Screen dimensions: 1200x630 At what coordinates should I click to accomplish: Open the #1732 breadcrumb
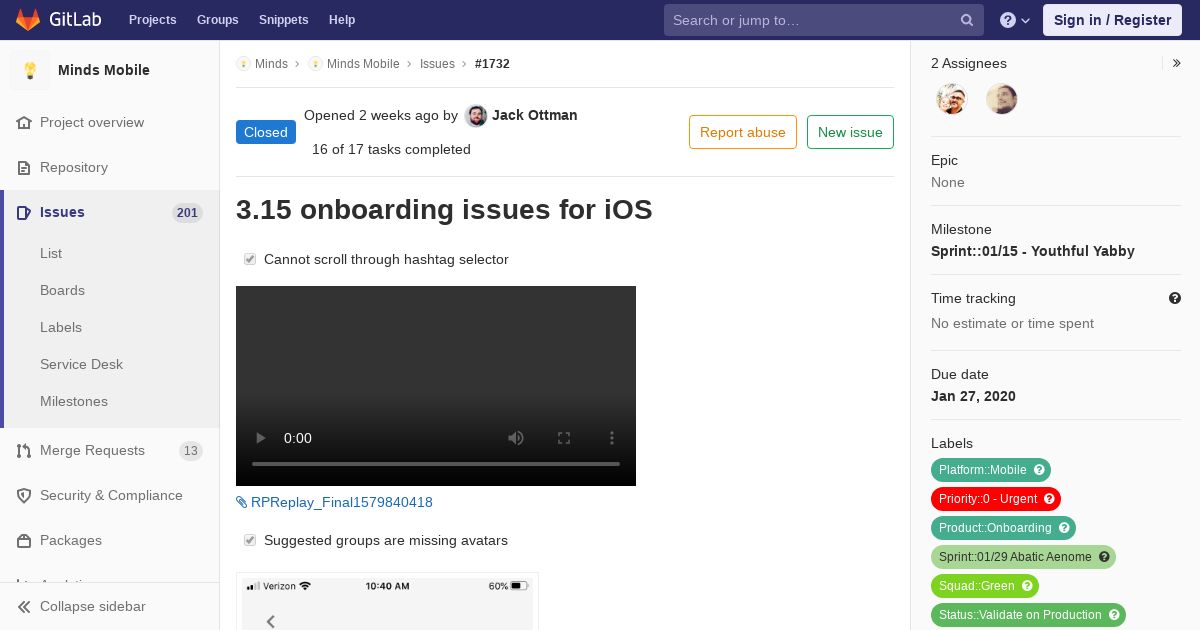(x=492, y=64)
